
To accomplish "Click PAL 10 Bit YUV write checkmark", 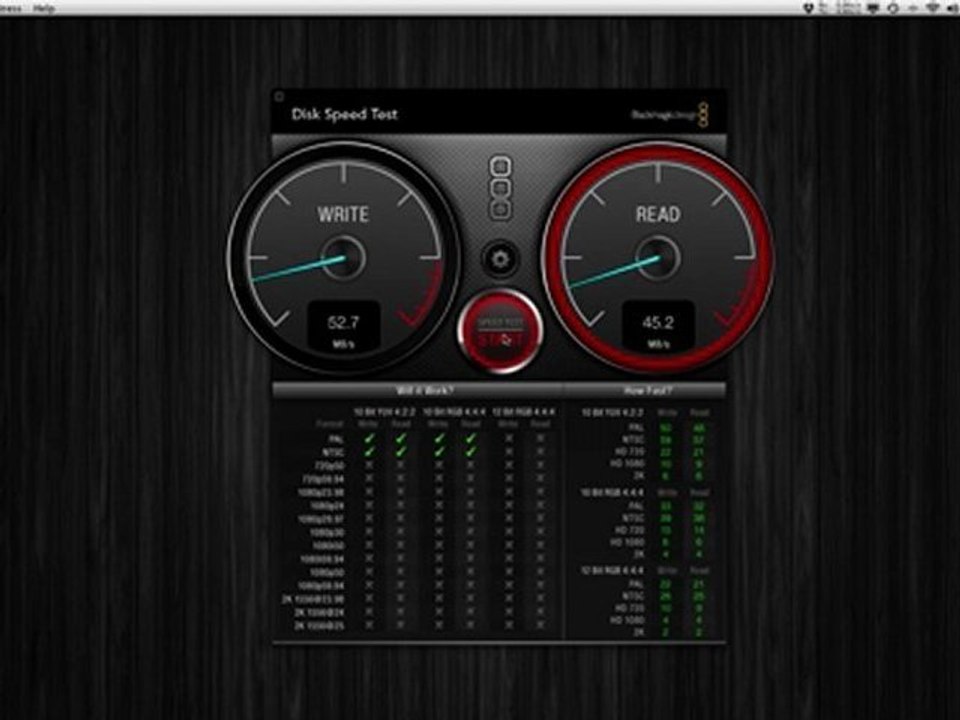I will [369, 438].
